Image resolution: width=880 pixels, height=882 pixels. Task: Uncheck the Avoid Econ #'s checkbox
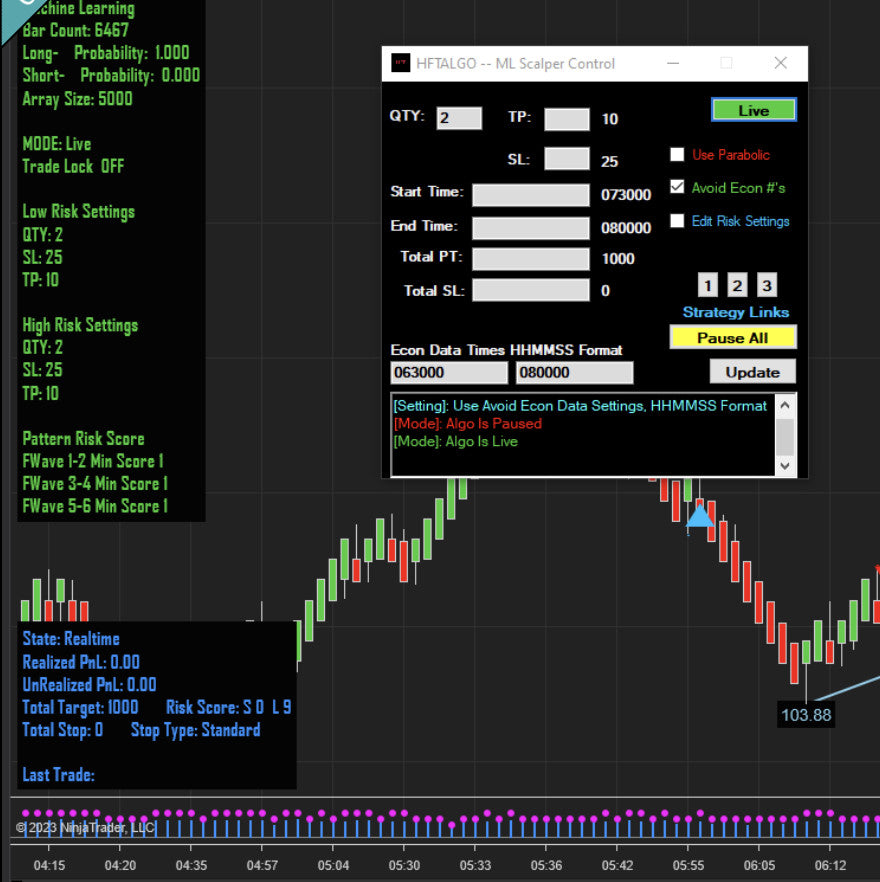coord(677,187)
